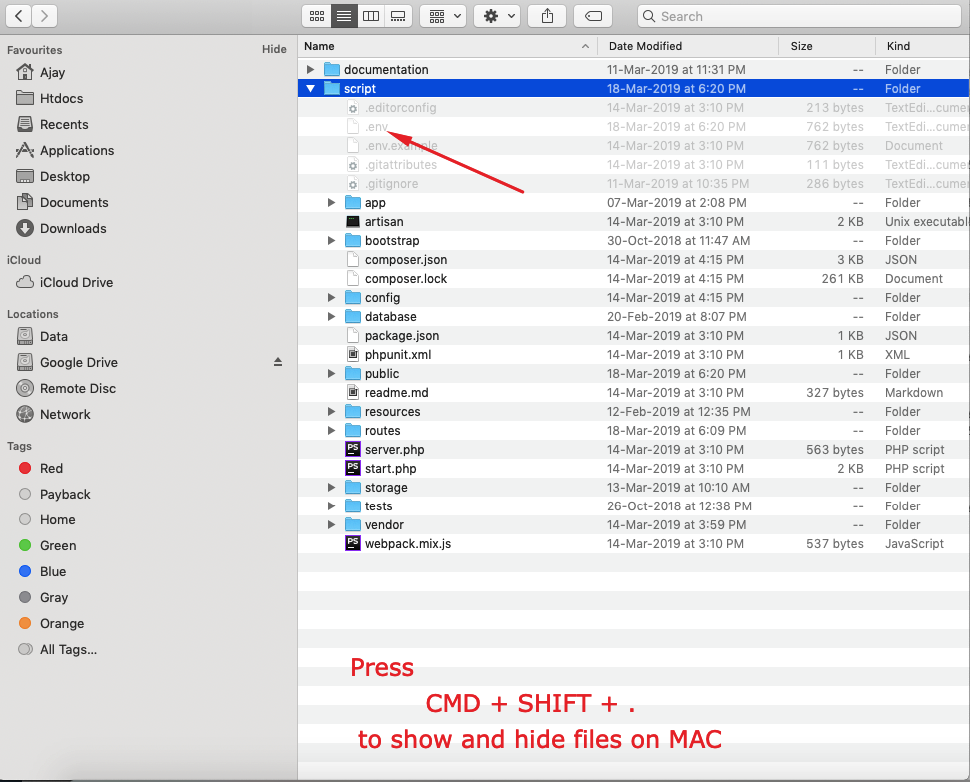
Task: Select the readme.md file
Action: click(x=634, y=393)
